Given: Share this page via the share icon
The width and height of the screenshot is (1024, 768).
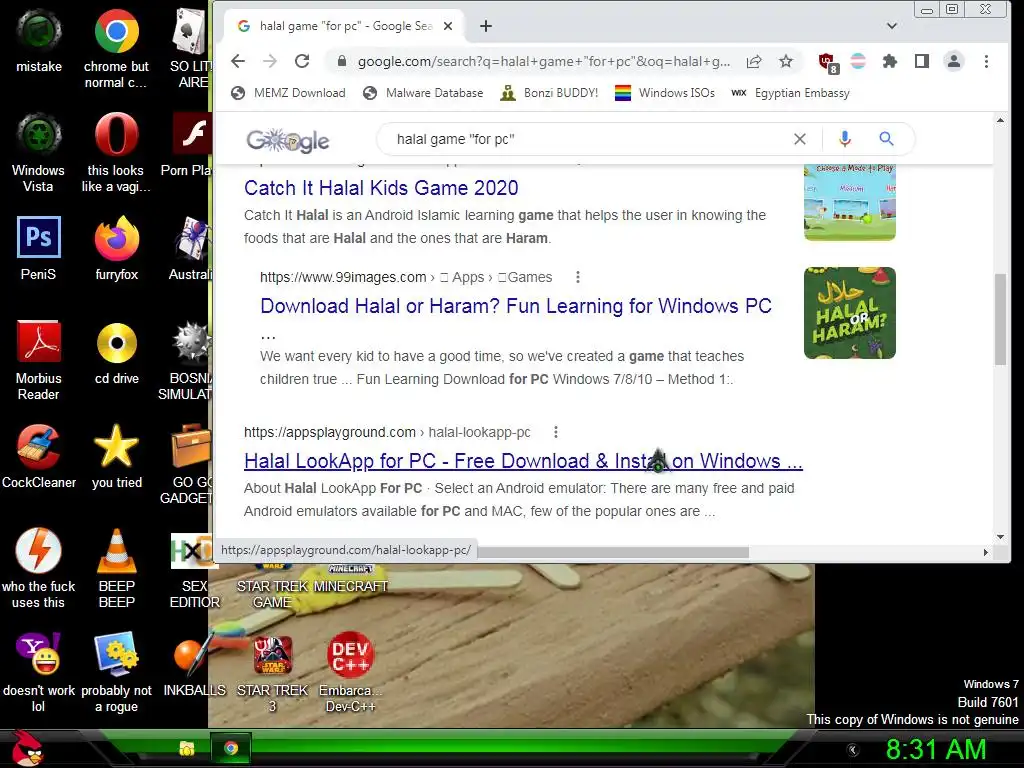Looking at the screenshot, I should coord(754,61).
